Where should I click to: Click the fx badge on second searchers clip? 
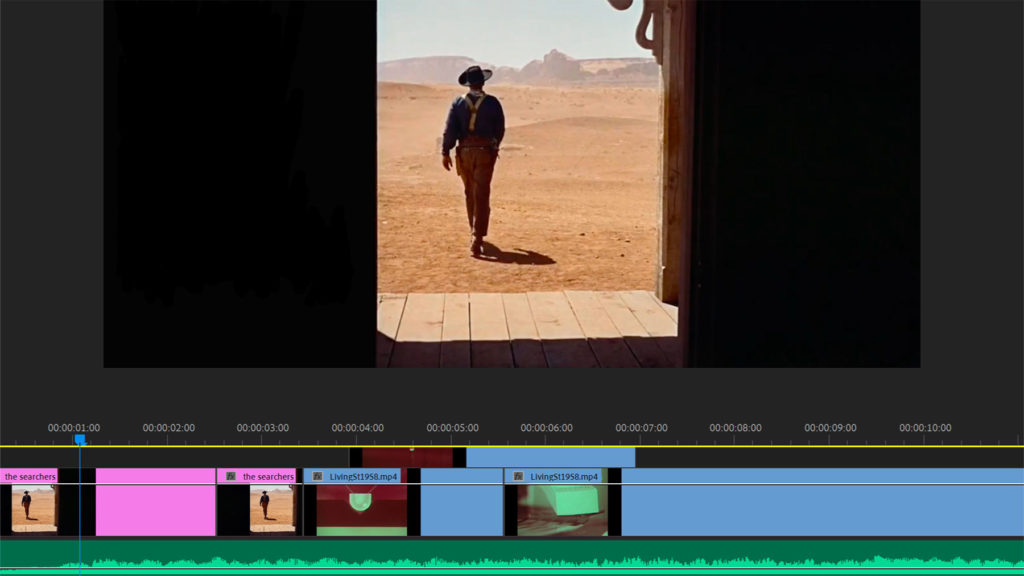click(x=231, y=477)
